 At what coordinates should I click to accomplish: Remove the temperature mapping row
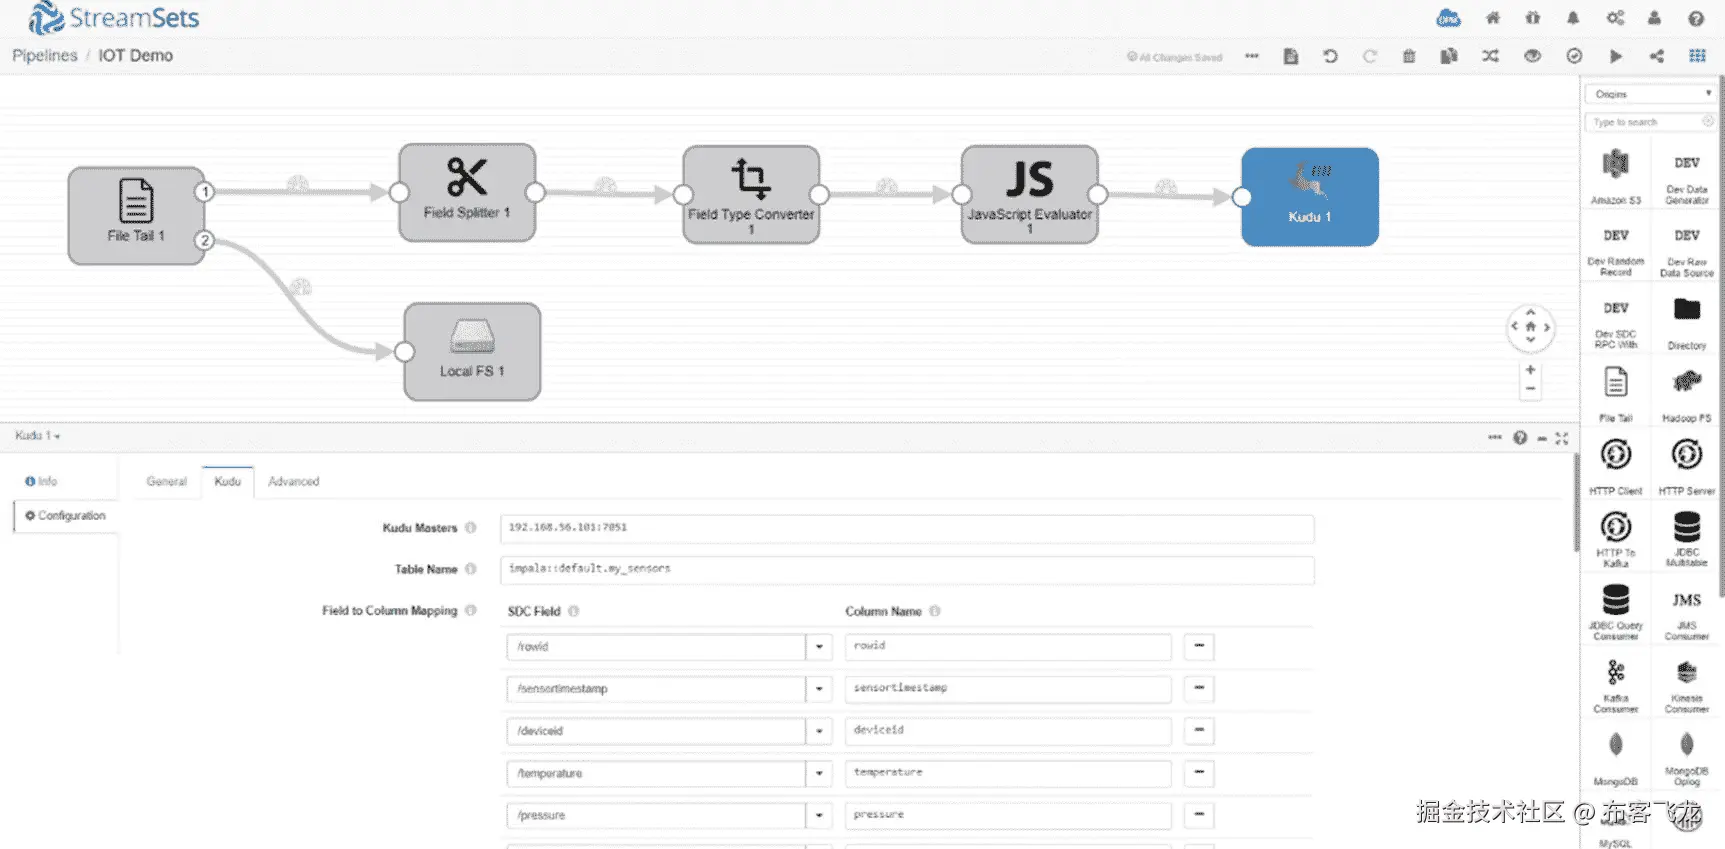tap(1199, 772)
